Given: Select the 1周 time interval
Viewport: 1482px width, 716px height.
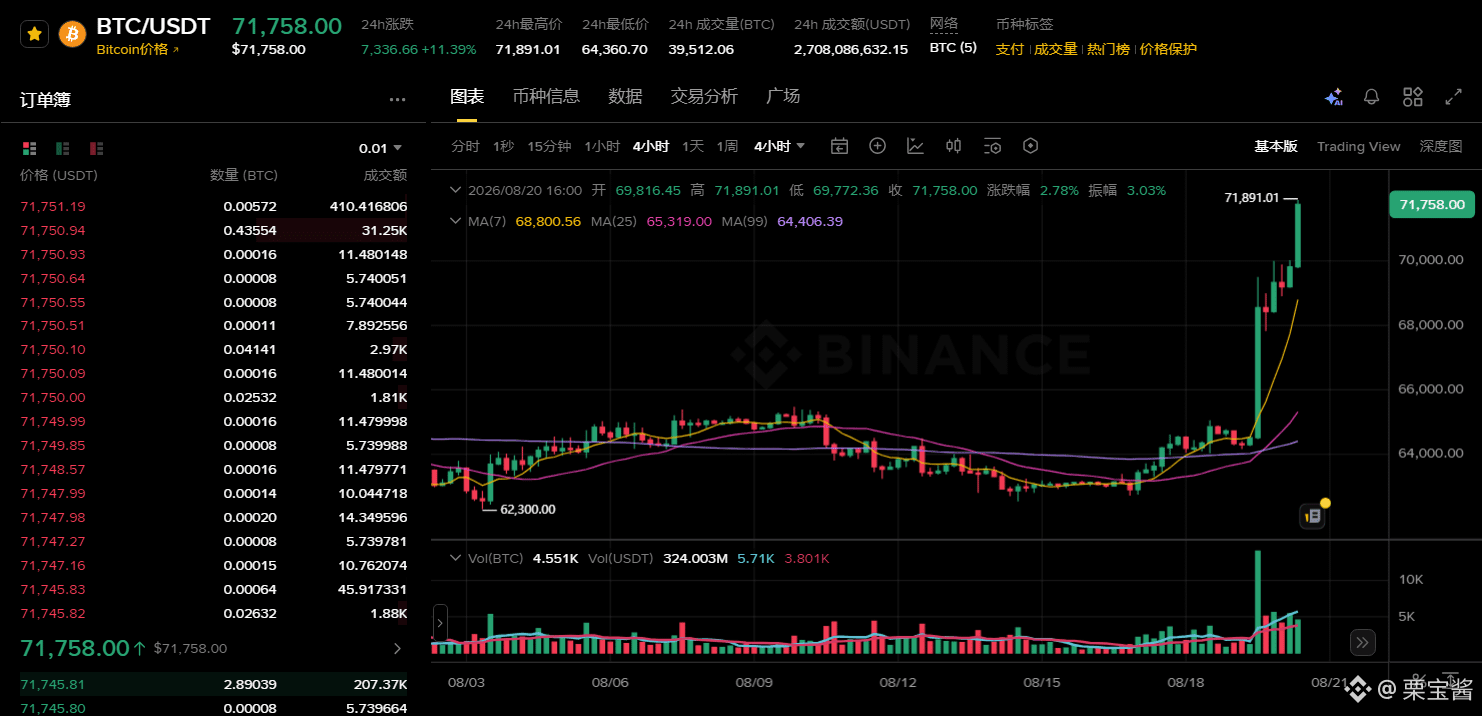Looking at the screenshot, I should (727, 146).
